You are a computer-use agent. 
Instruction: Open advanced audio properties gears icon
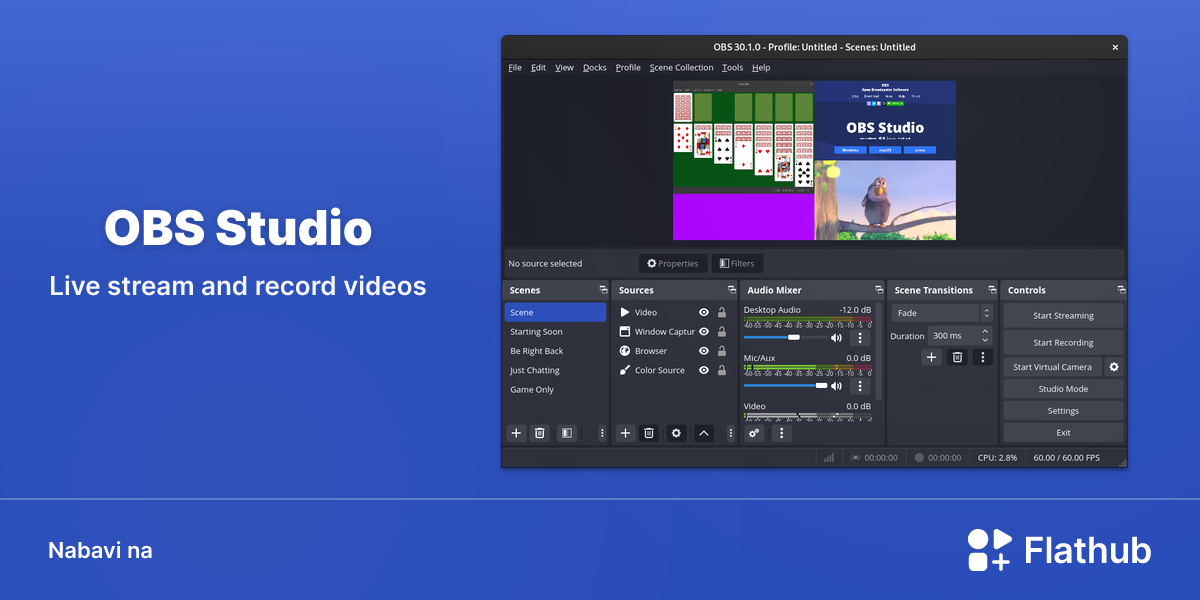point(754,433)
